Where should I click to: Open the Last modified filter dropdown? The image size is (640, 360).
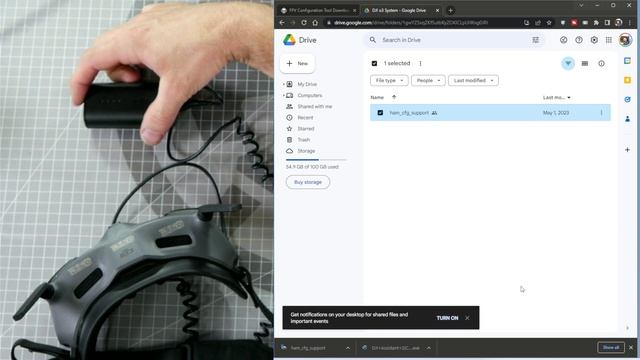(x=473, y=80)
